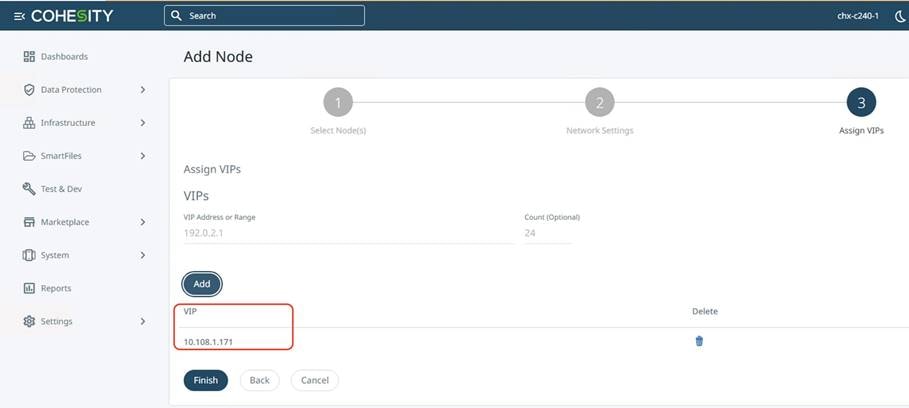Click the Add Node page title
909x408 pixels.
click(x=218, y=57)
